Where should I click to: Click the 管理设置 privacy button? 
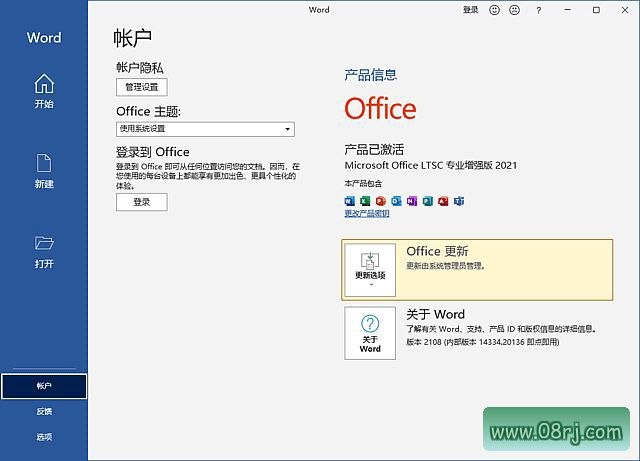(142, 87)
